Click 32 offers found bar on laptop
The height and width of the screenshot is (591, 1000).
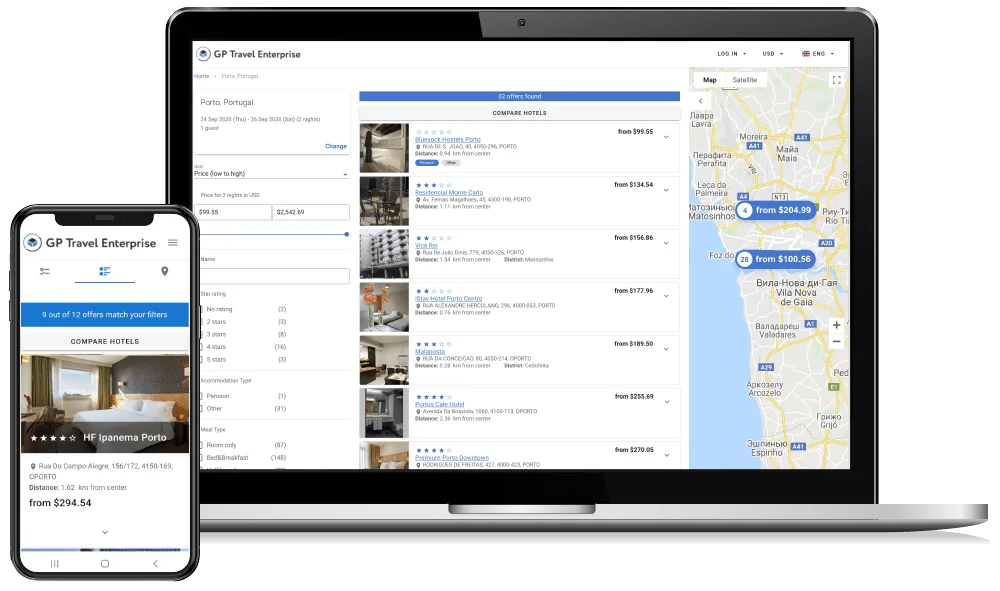[519, 96]
